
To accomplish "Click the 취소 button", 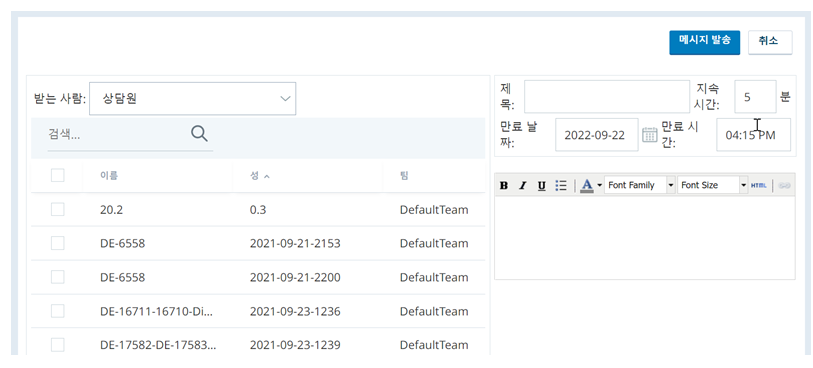I will click(770, 42).
